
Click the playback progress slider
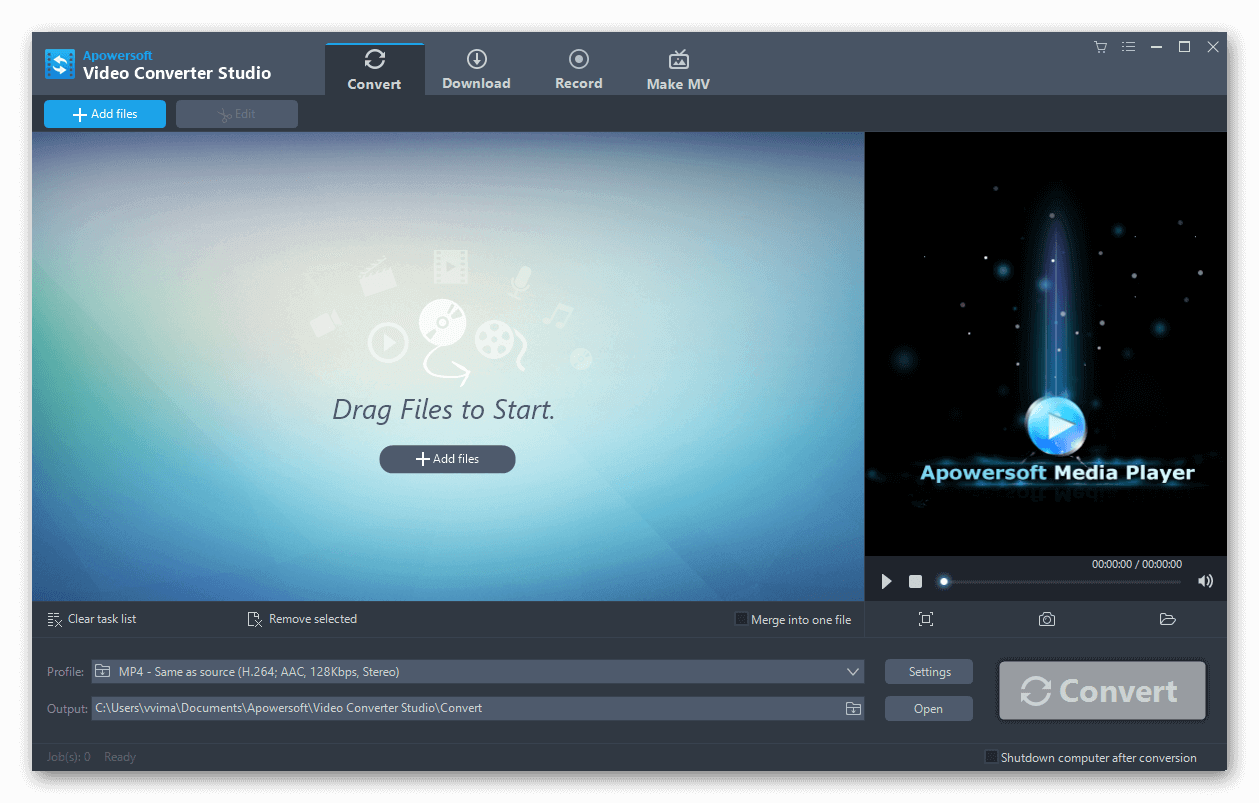click(x=1060, y=581)
